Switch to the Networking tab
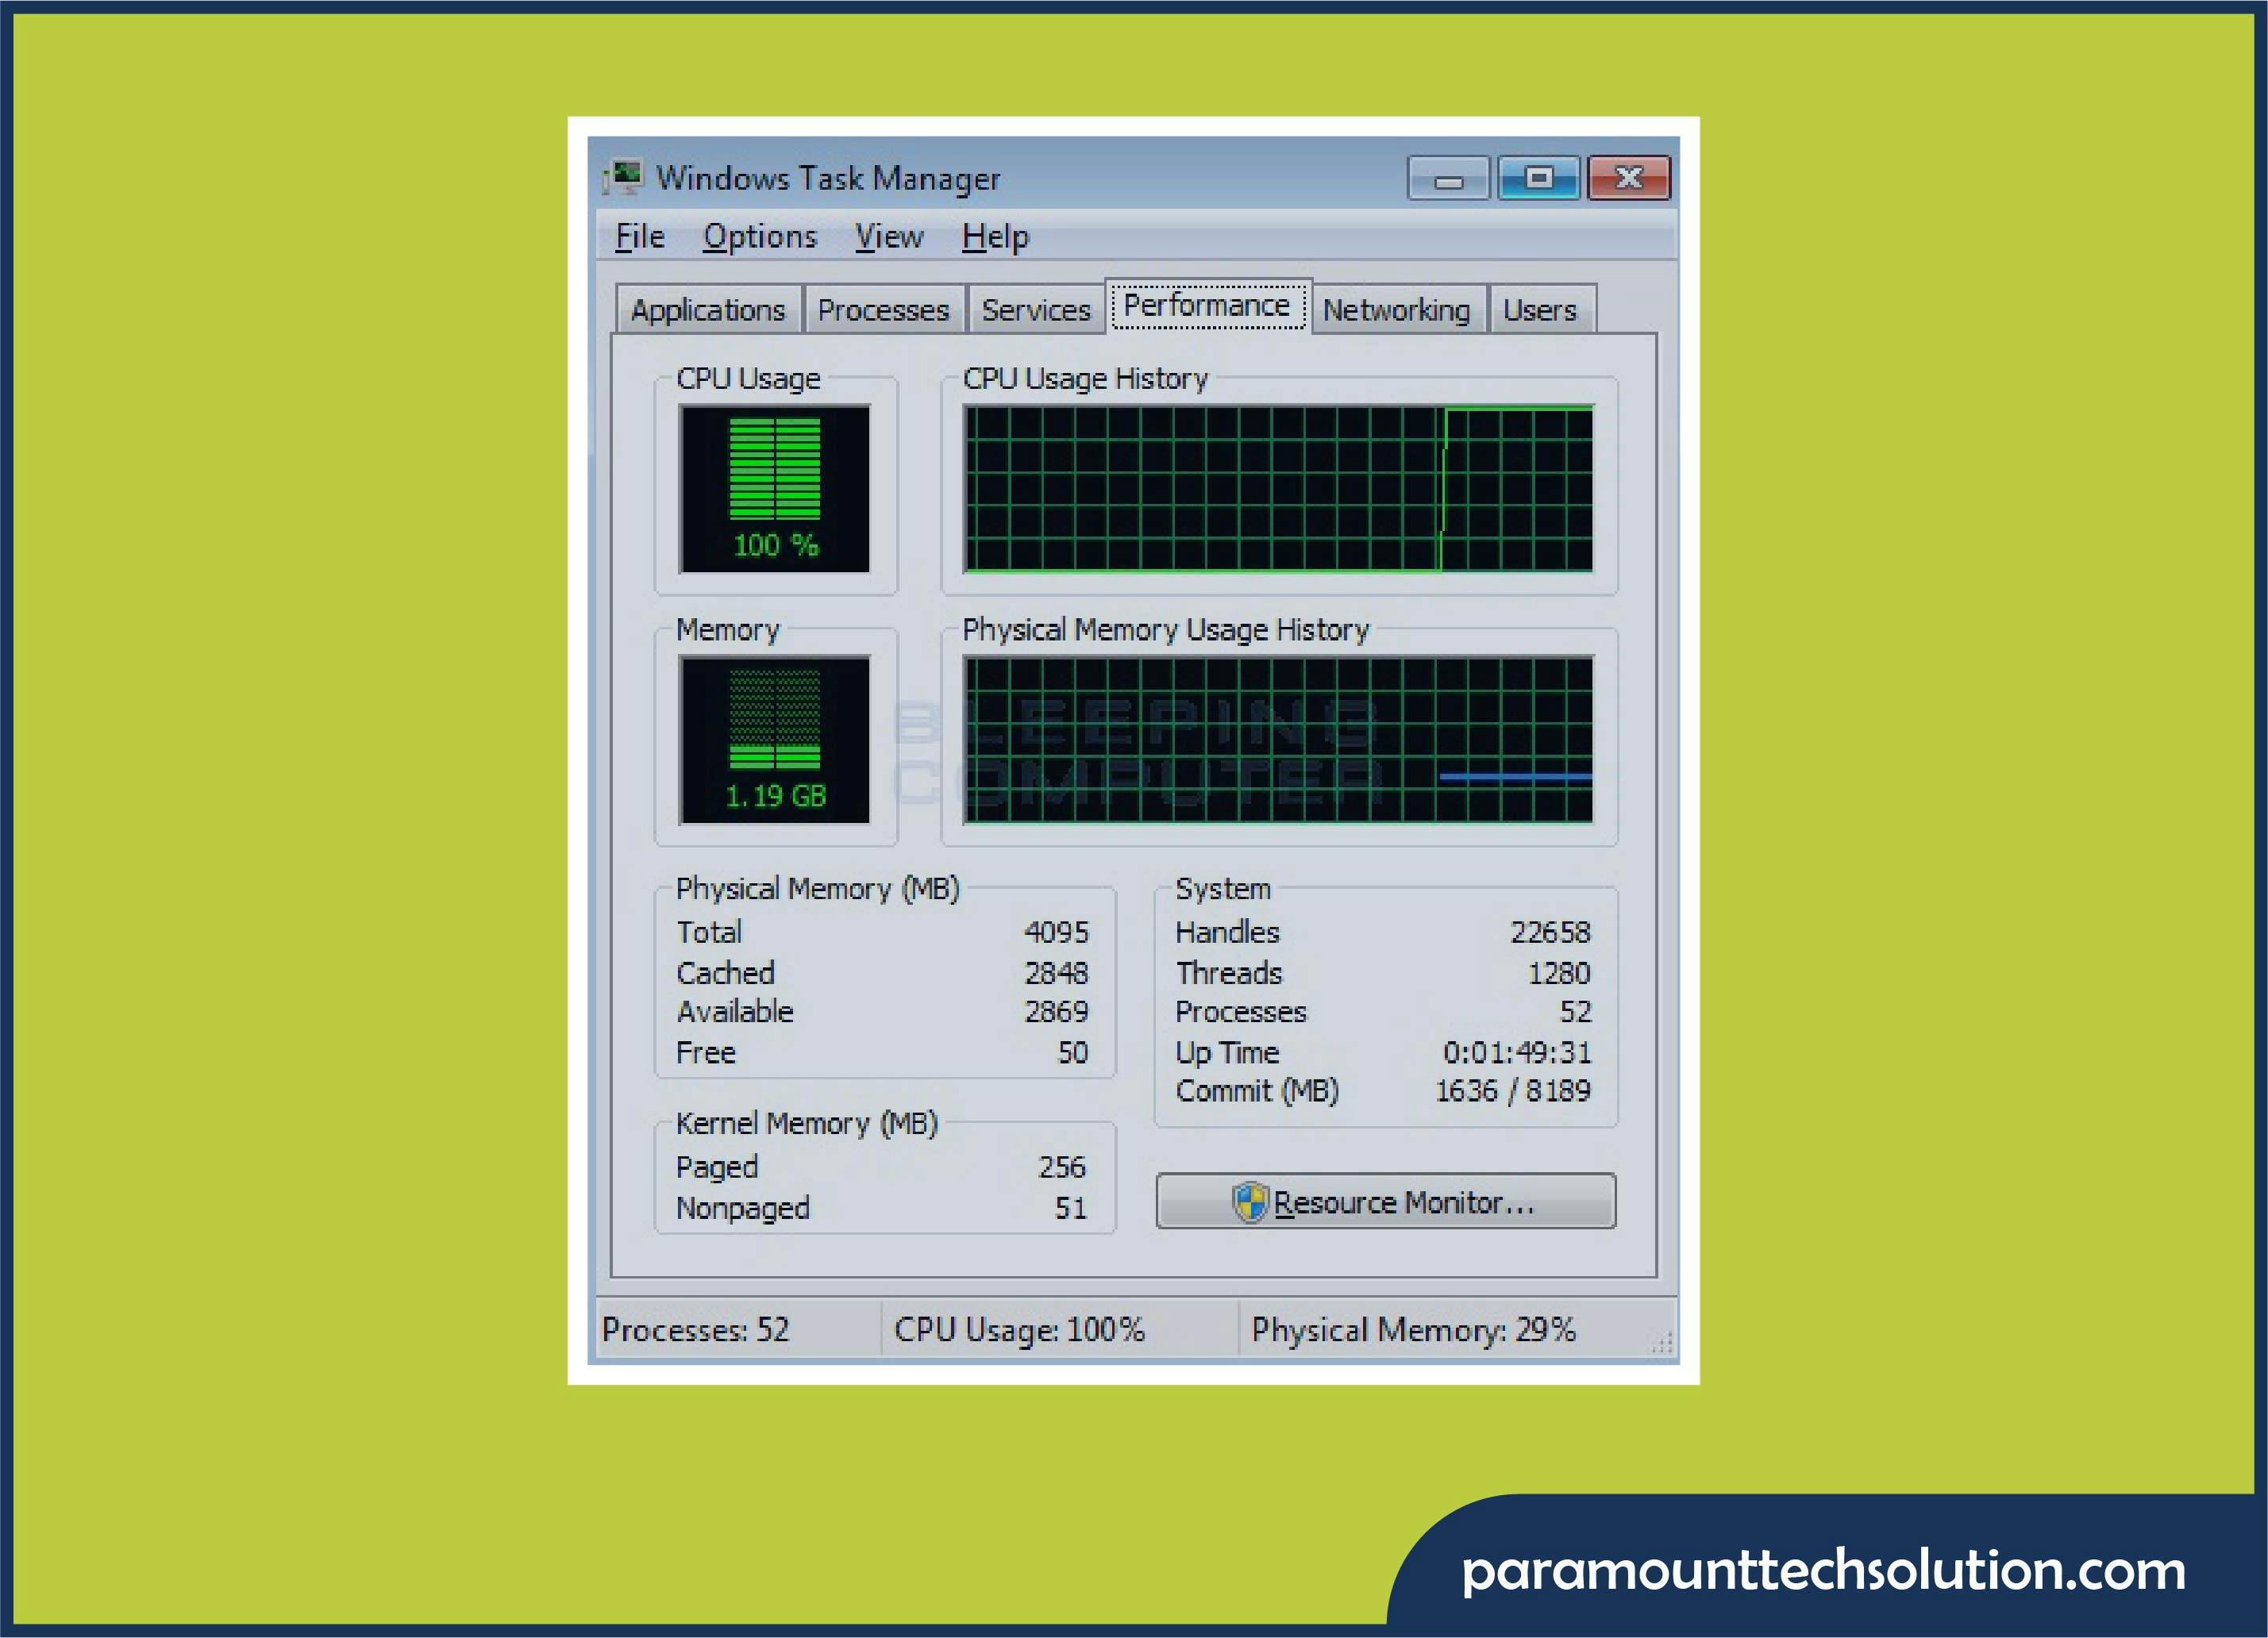The height and width of the screenshot is (1638, 2268). pos(1396,310)
